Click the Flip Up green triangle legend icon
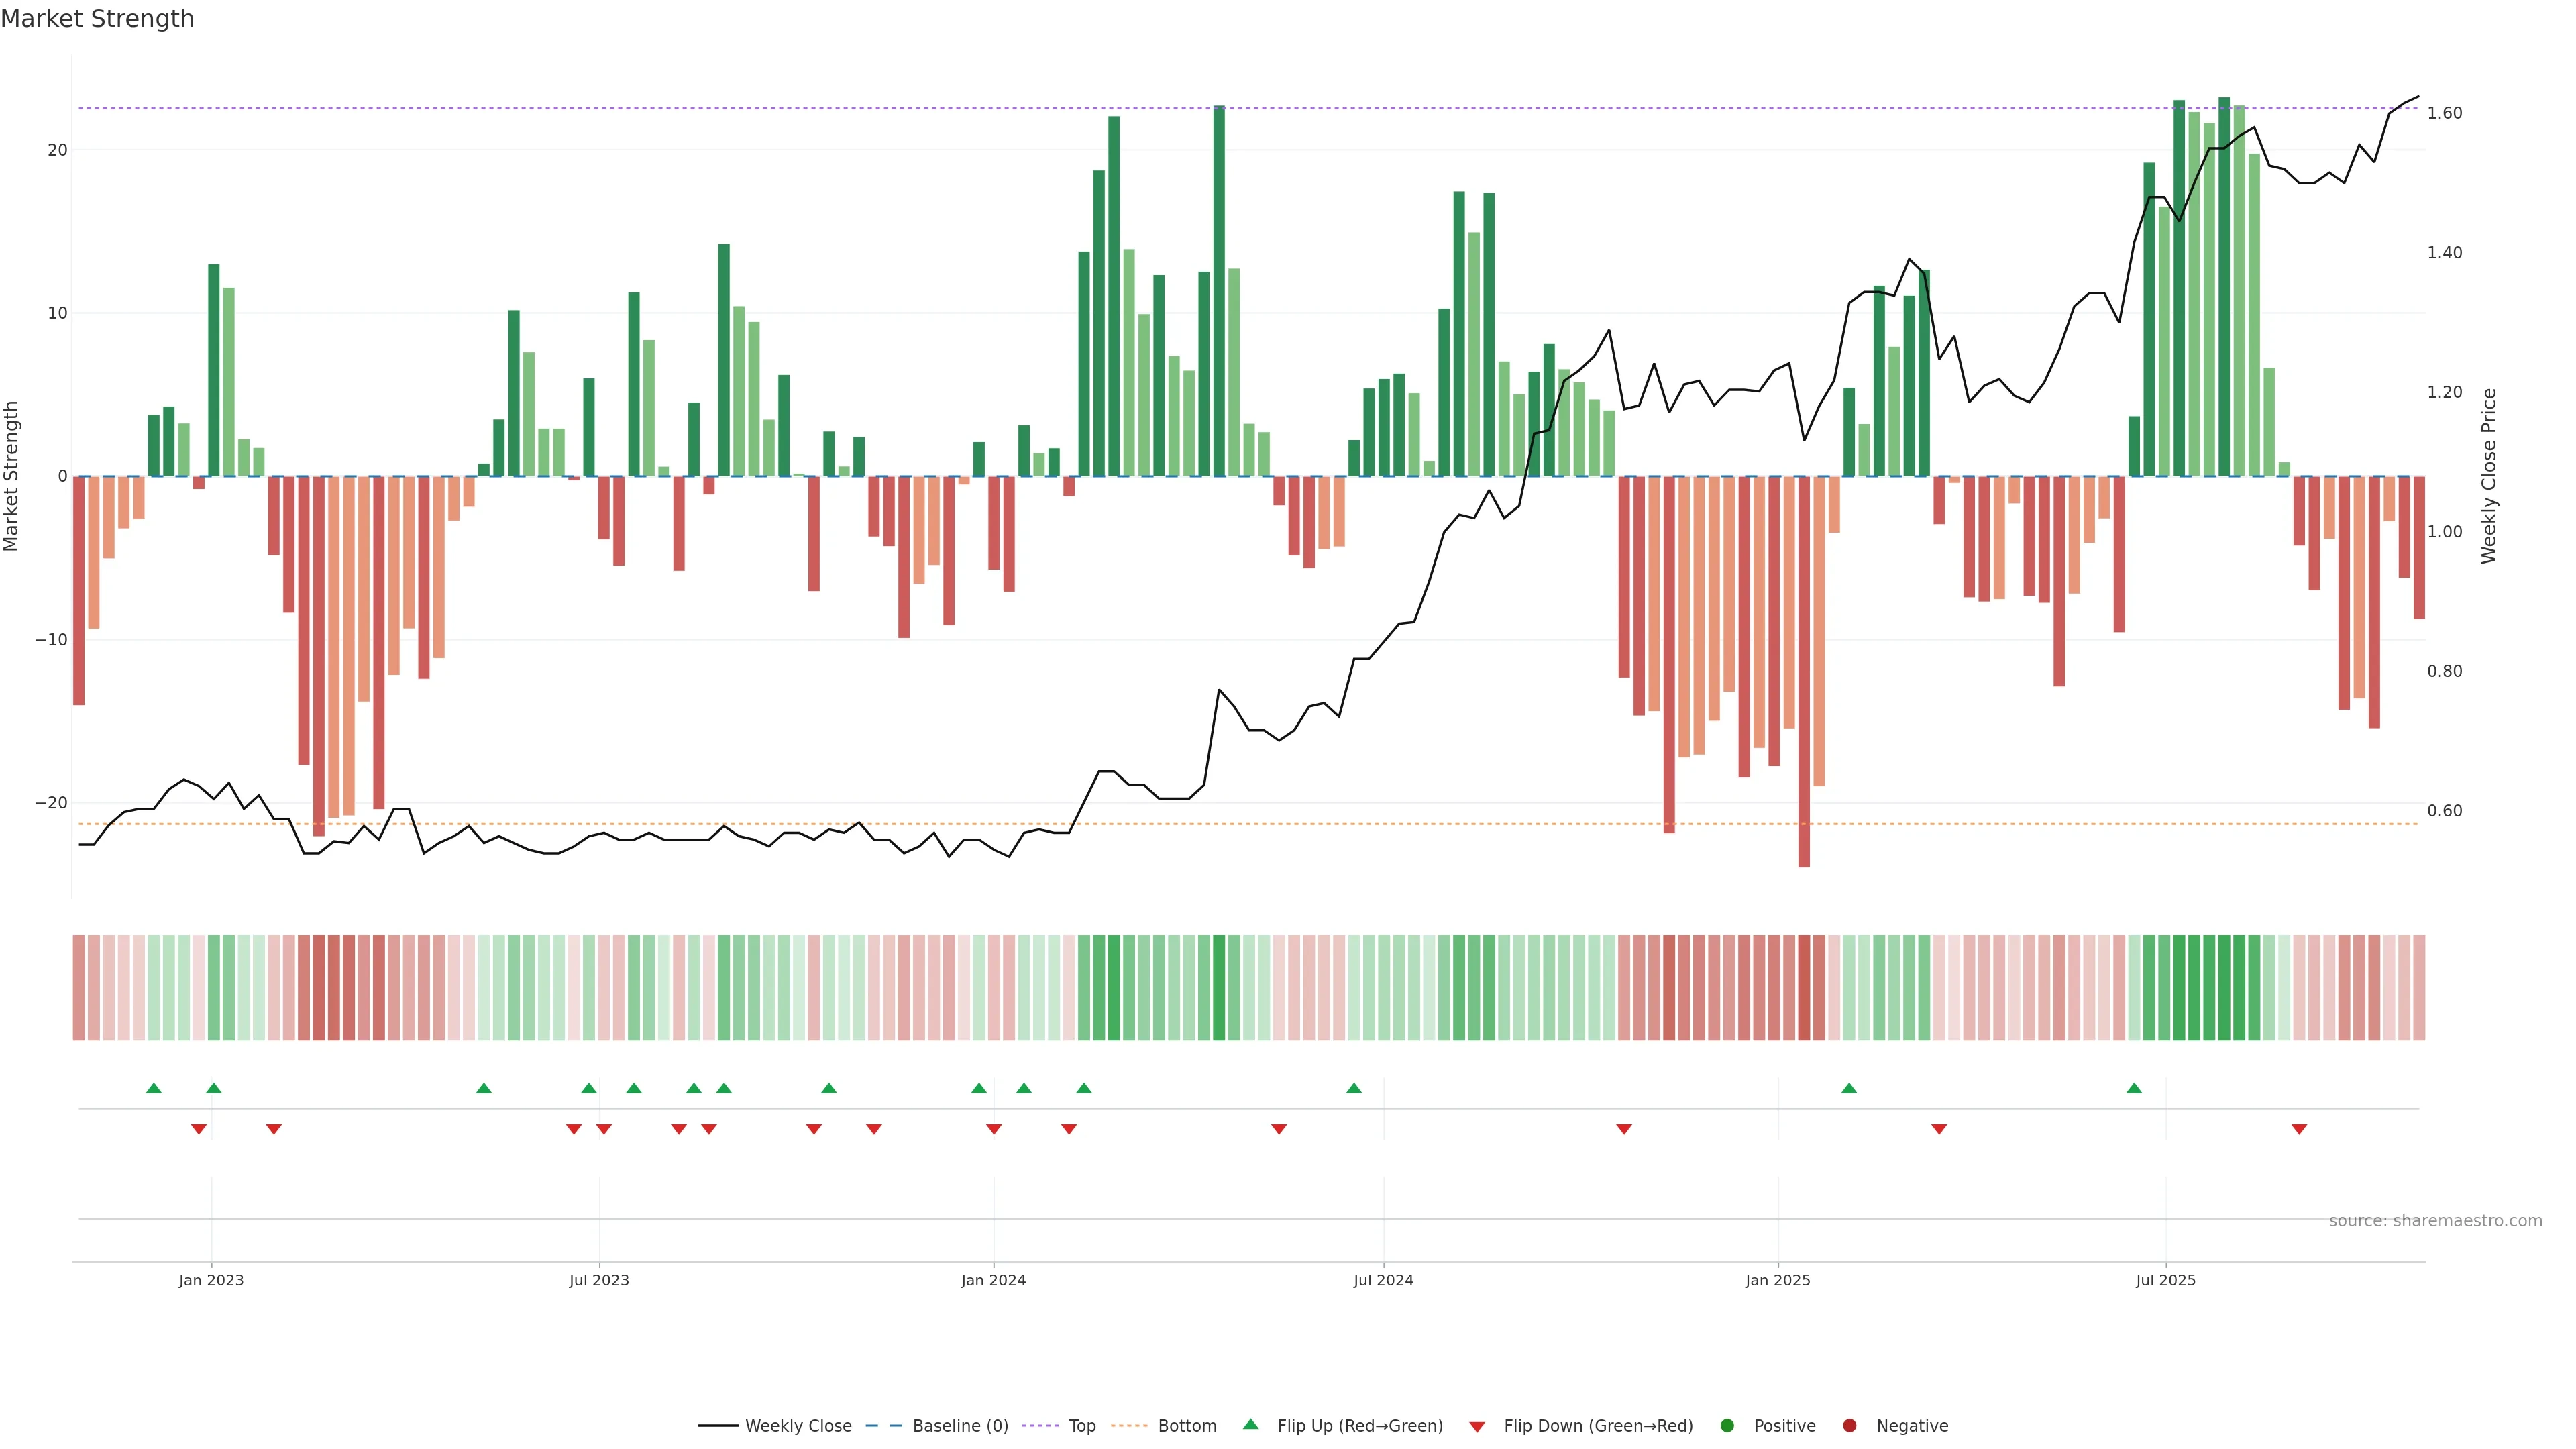This screenshot has width=2576, height=1449. 1250,1424
